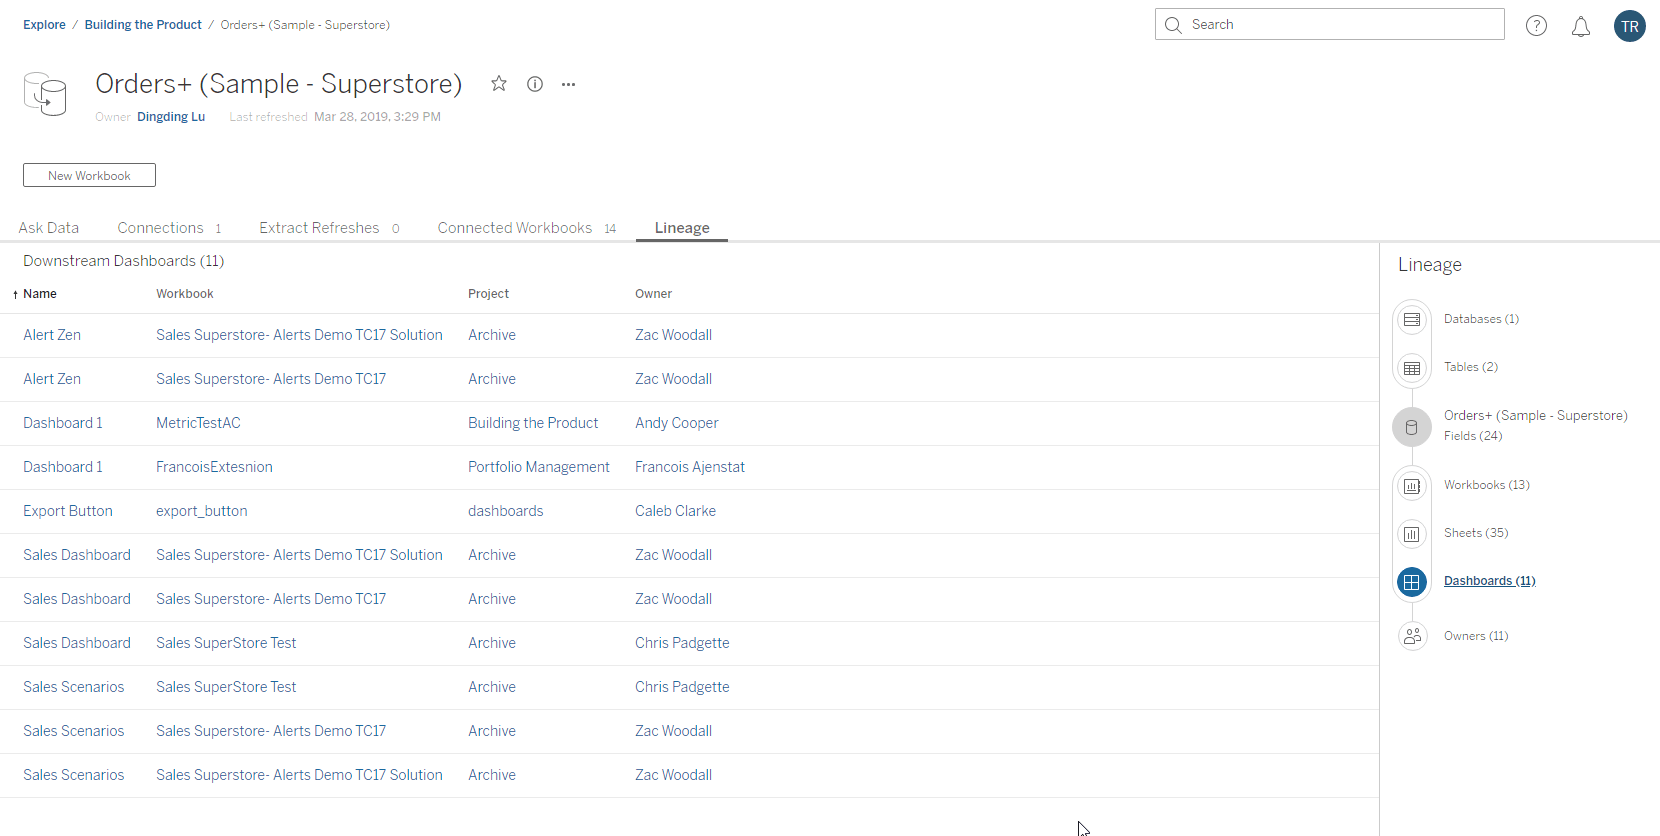
Task: Sort ascending by the Name column arrow
Action: 15,294
